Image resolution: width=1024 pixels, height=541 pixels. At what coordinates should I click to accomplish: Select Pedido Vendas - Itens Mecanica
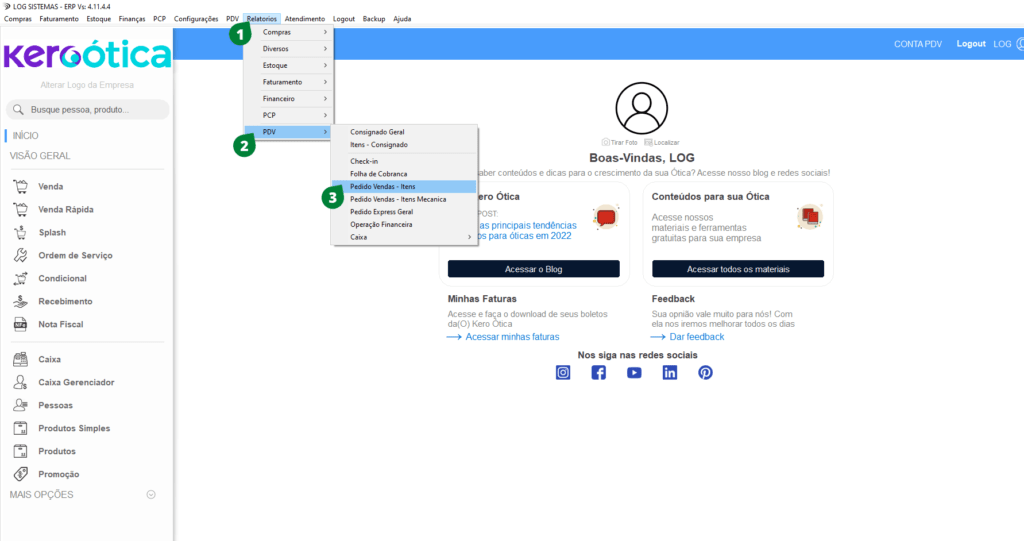404,199
